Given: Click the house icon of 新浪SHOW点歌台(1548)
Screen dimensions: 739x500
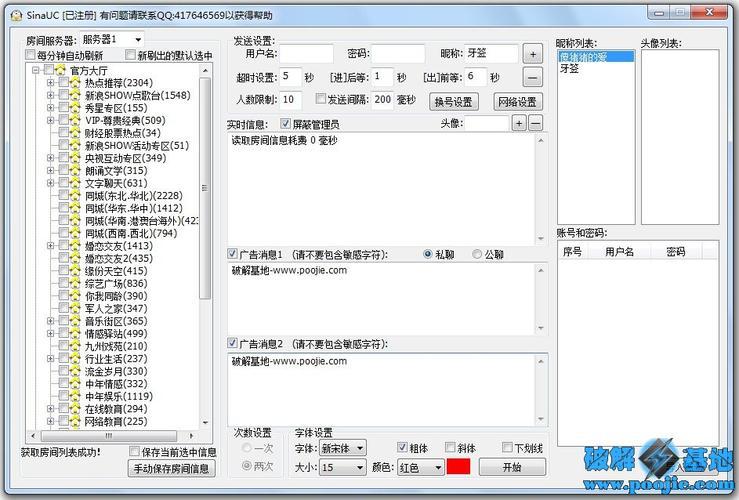Looking at the screenshot, I should tap(75, 95).
